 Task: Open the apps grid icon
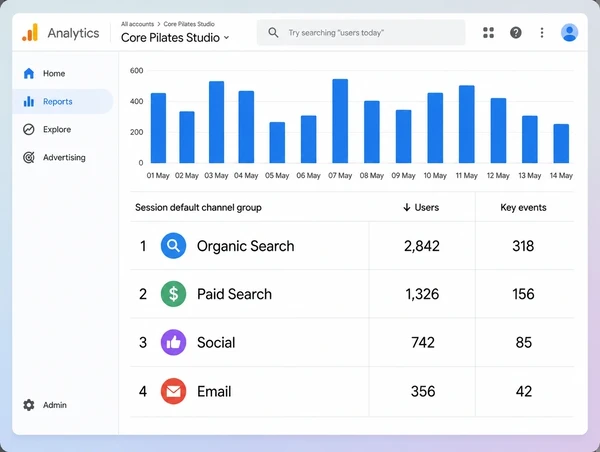pyautogui.click(x=488, y=33)
